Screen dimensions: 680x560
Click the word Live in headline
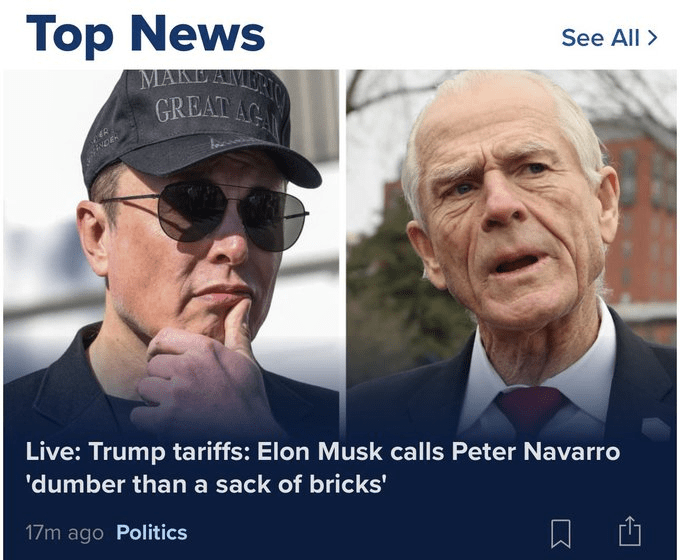51,452
